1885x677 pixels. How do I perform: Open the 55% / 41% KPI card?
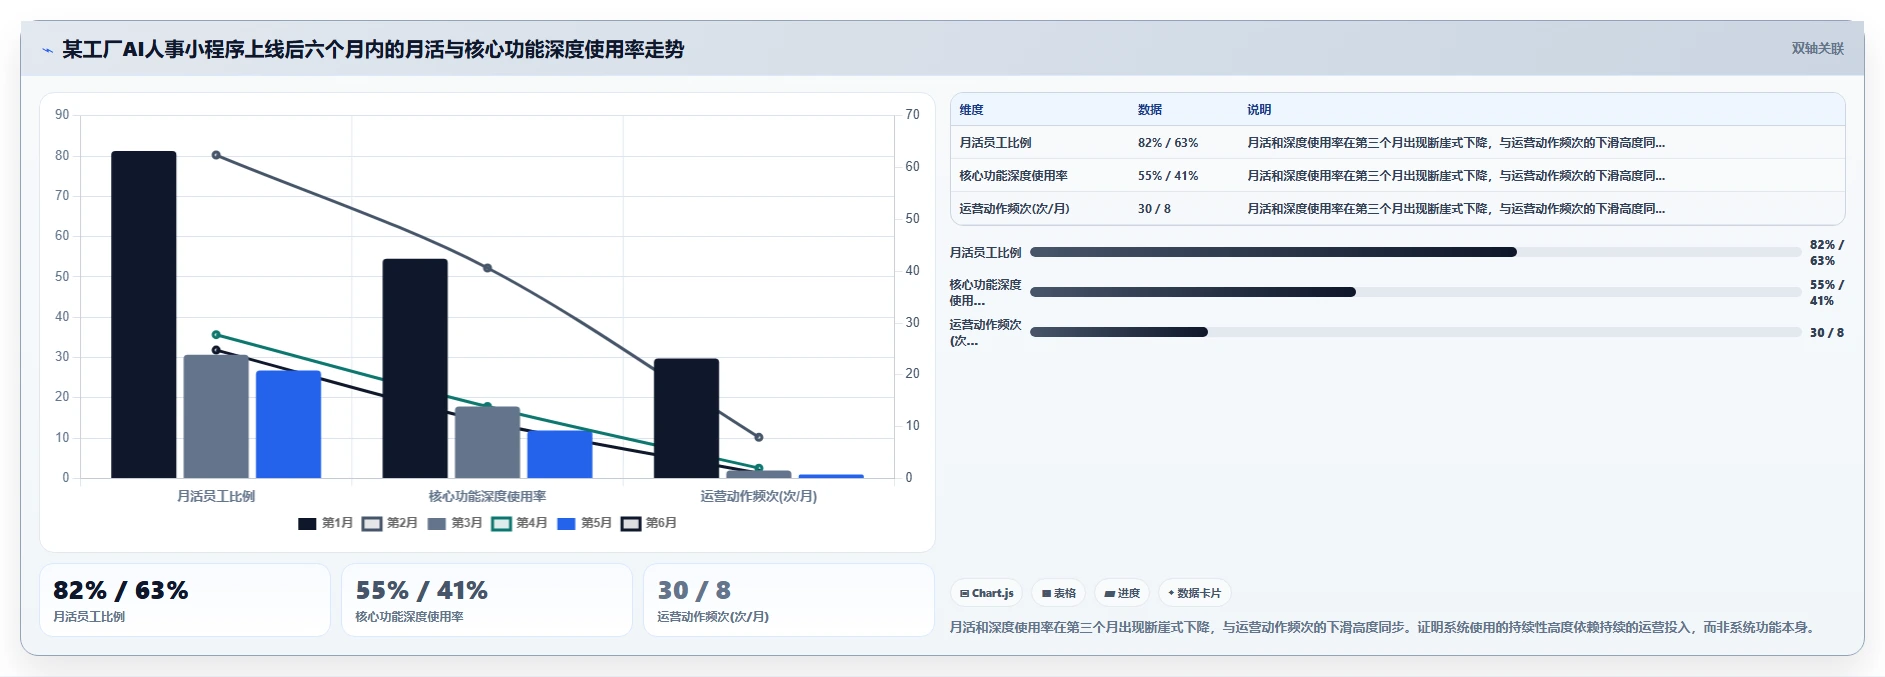point(487,600)
